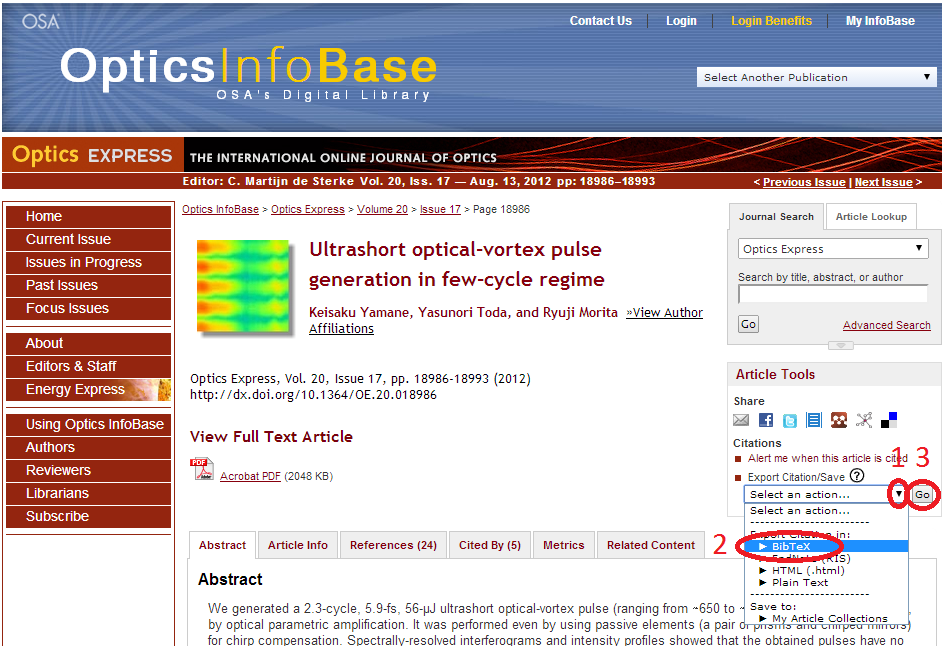942x646 pixels.
Task: Open Current Issue in the sidebar
Action: pos(89,239)
